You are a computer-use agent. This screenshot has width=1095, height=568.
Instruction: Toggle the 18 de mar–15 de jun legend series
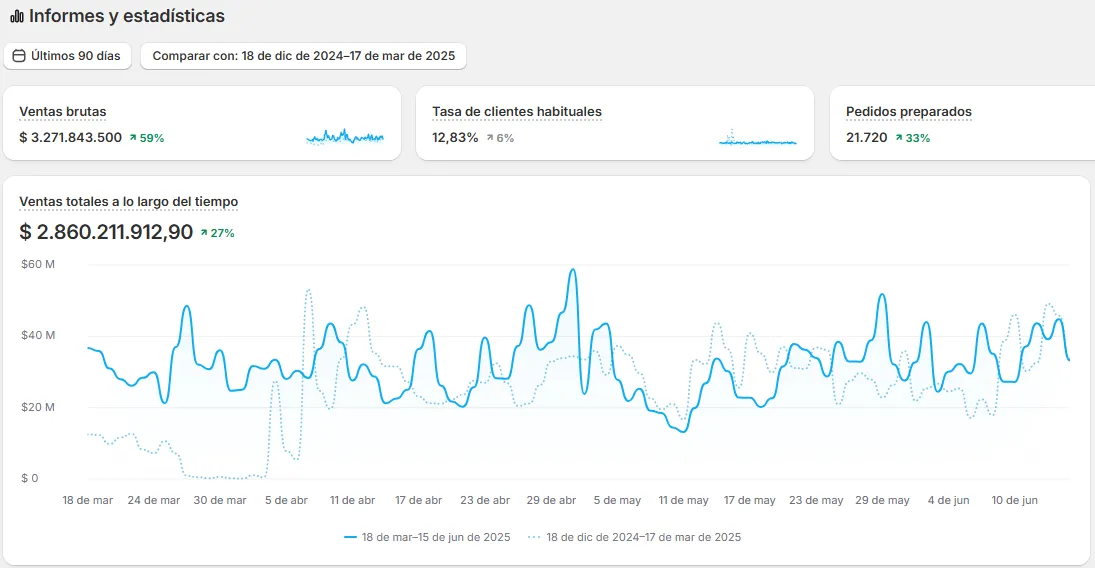click(427, 537)
